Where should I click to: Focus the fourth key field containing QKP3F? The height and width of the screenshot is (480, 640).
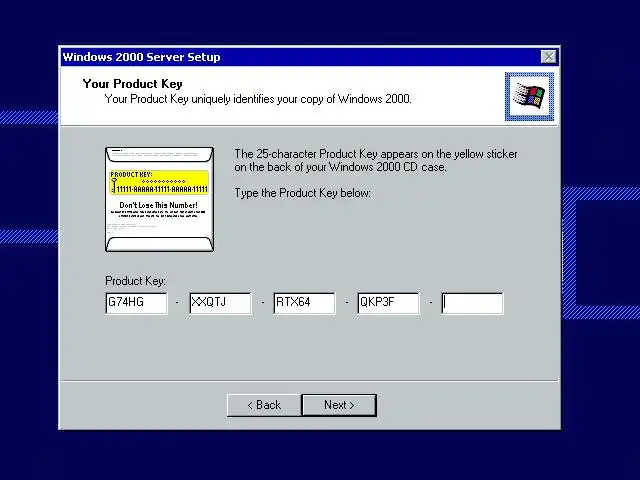click(x=388, y=303)
